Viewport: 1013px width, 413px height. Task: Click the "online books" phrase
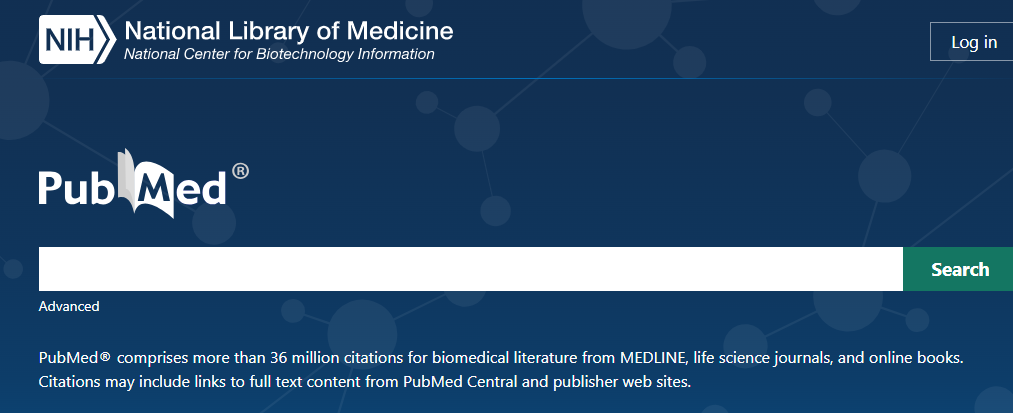click(930, 357)
